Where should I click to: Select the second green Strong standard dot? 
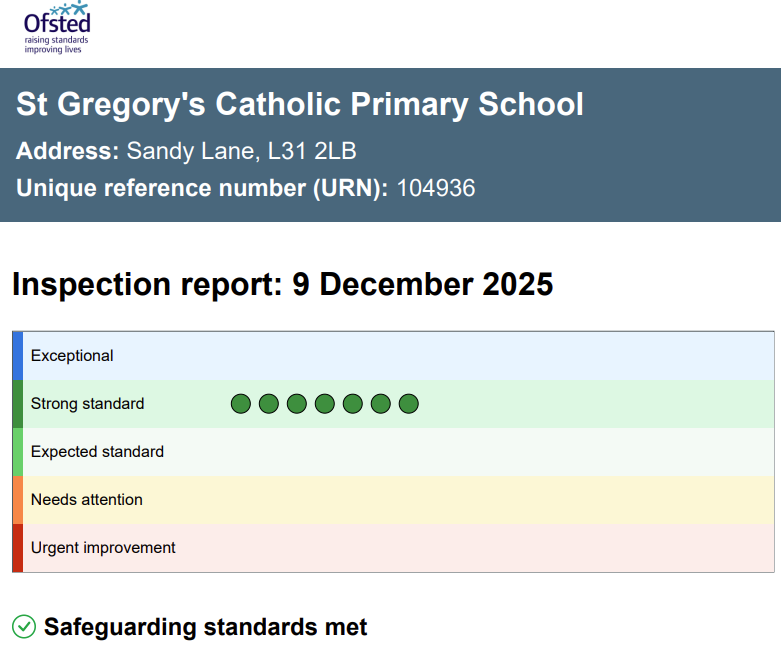[269, 404]
